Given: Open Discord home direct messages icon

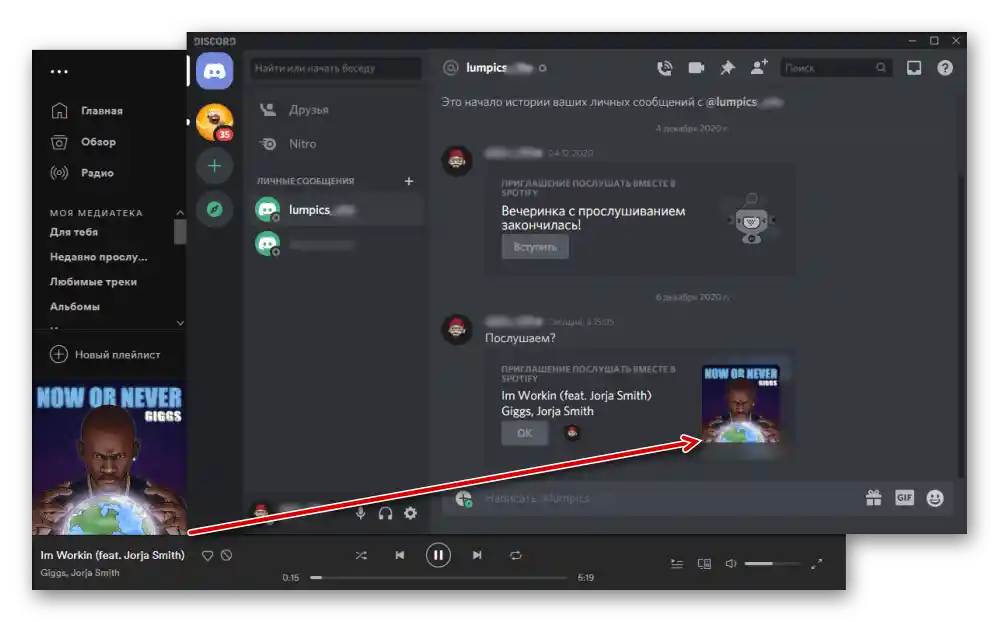Looking at the screenshot, I should point(215,71).
